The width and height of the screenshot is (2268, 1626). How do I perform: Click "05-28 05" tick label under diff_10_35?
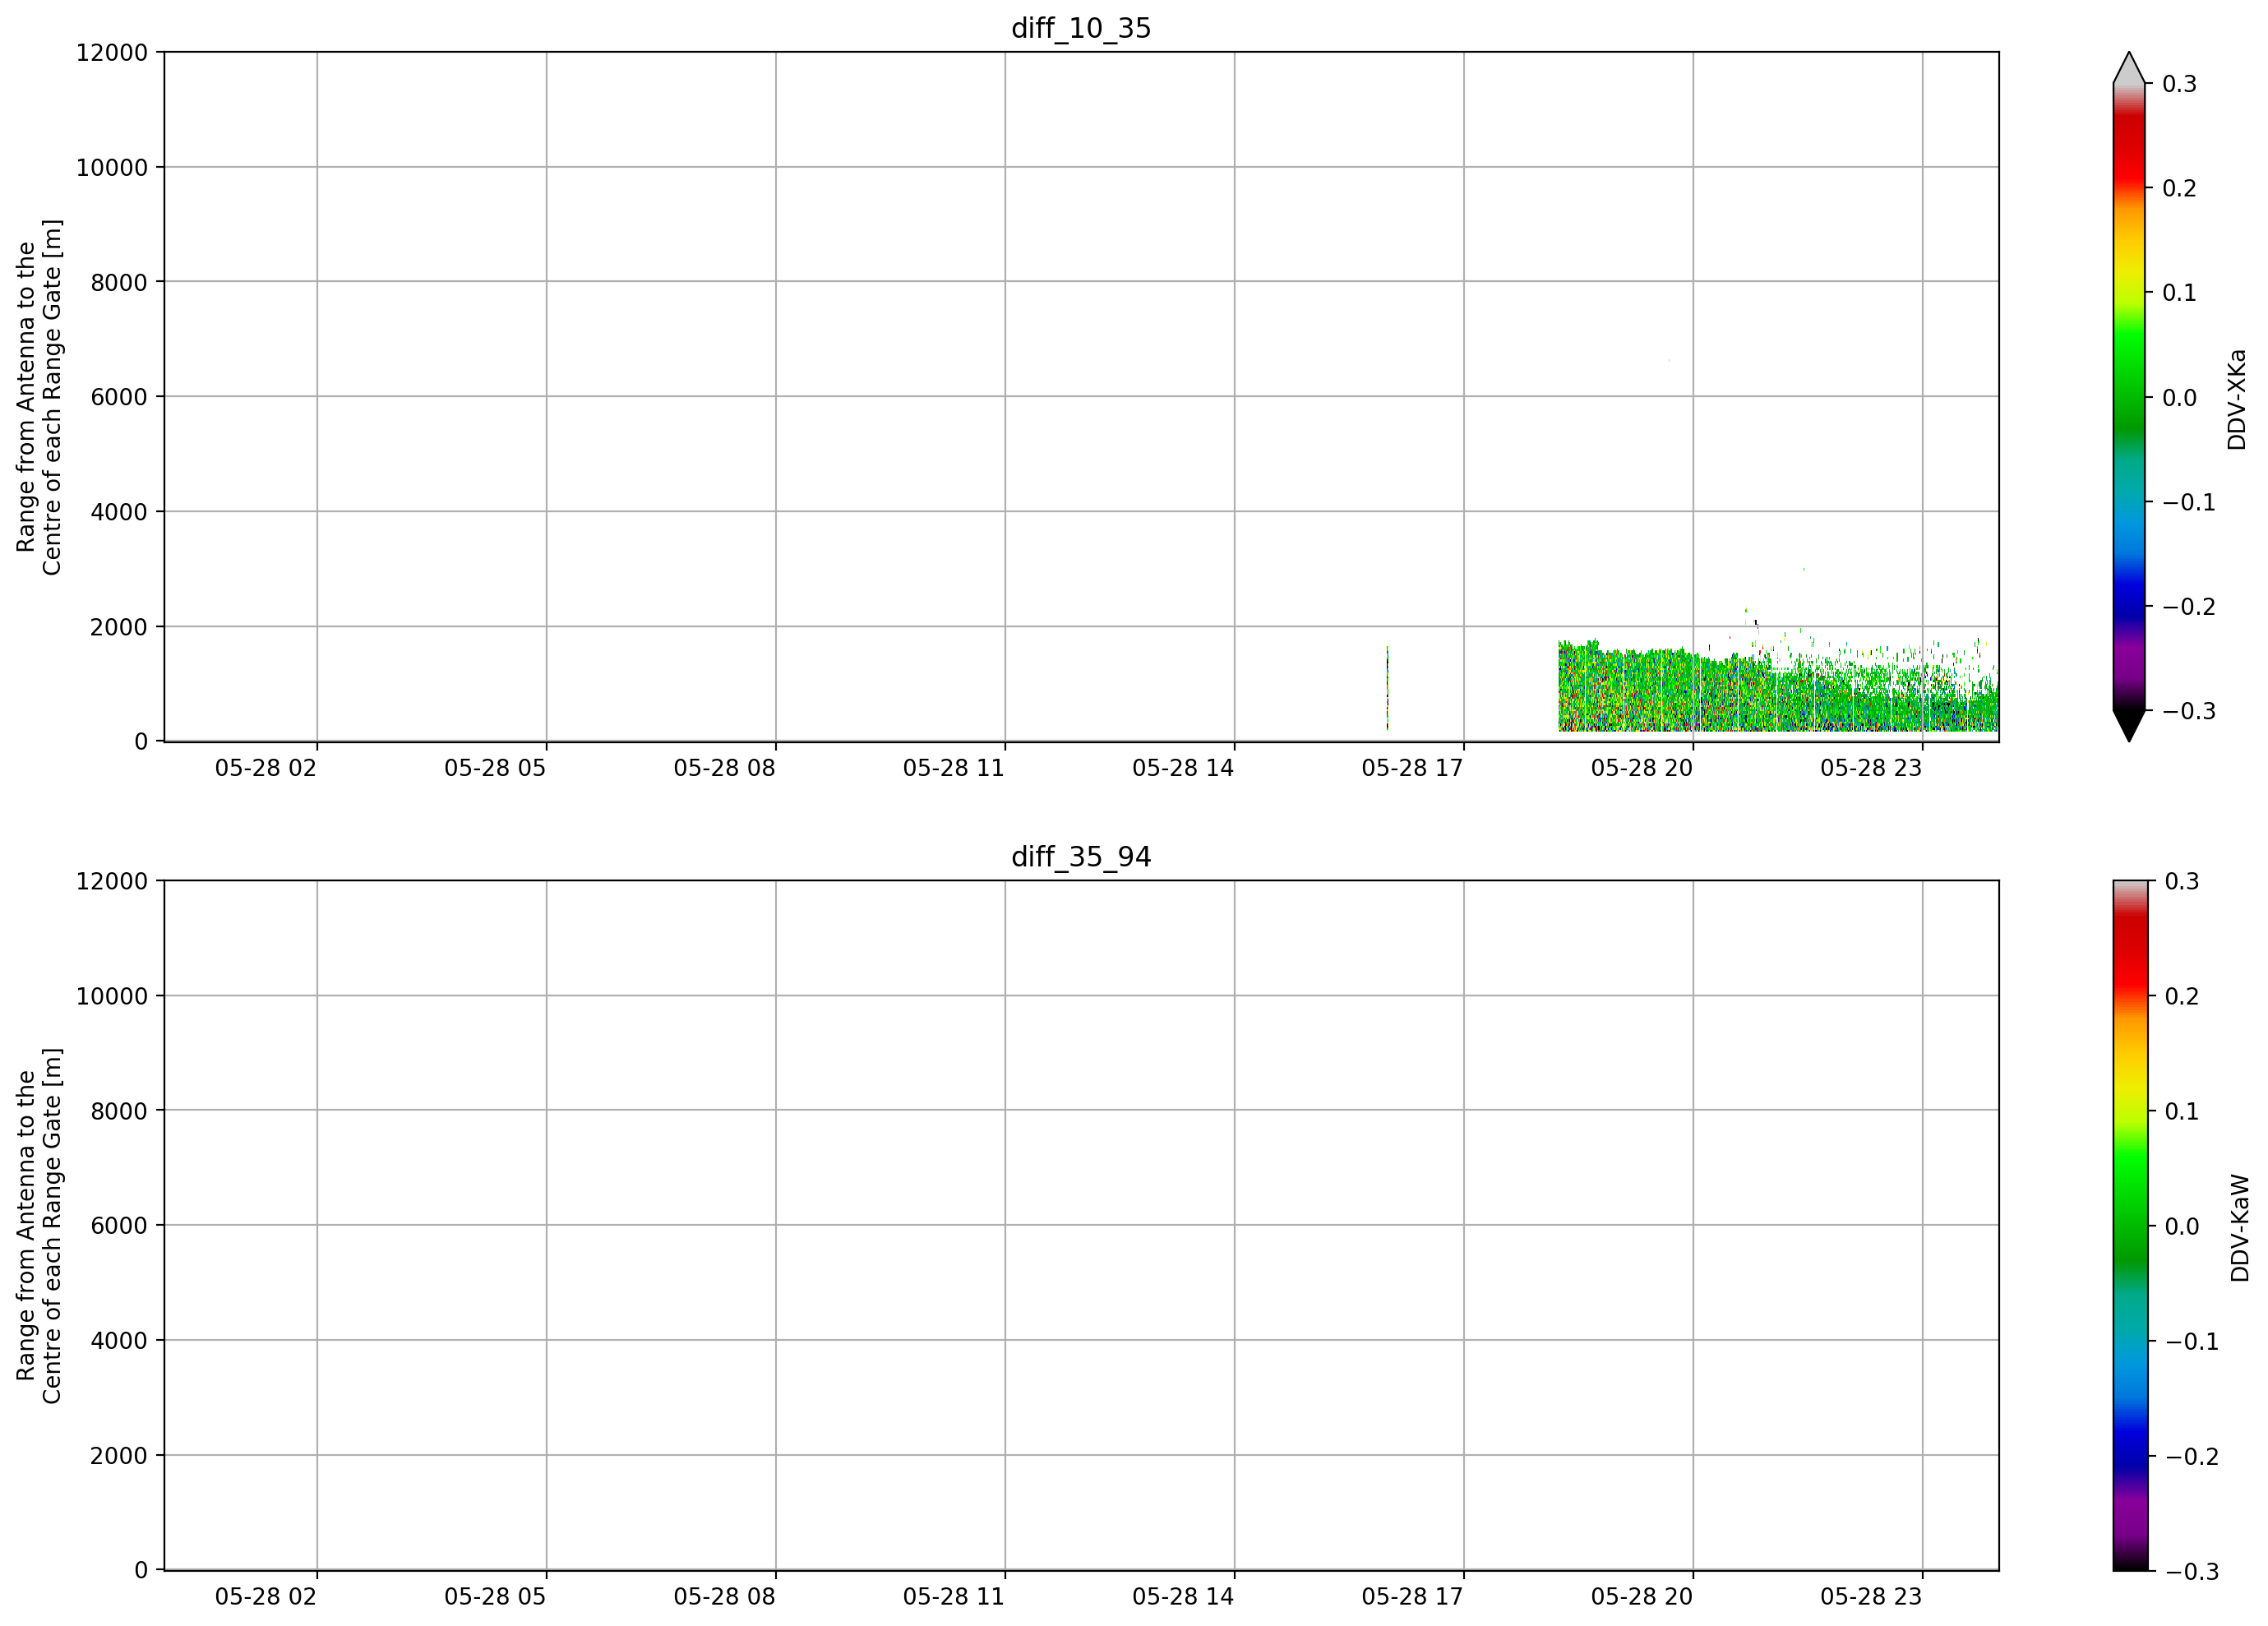[x=495, y=768]
